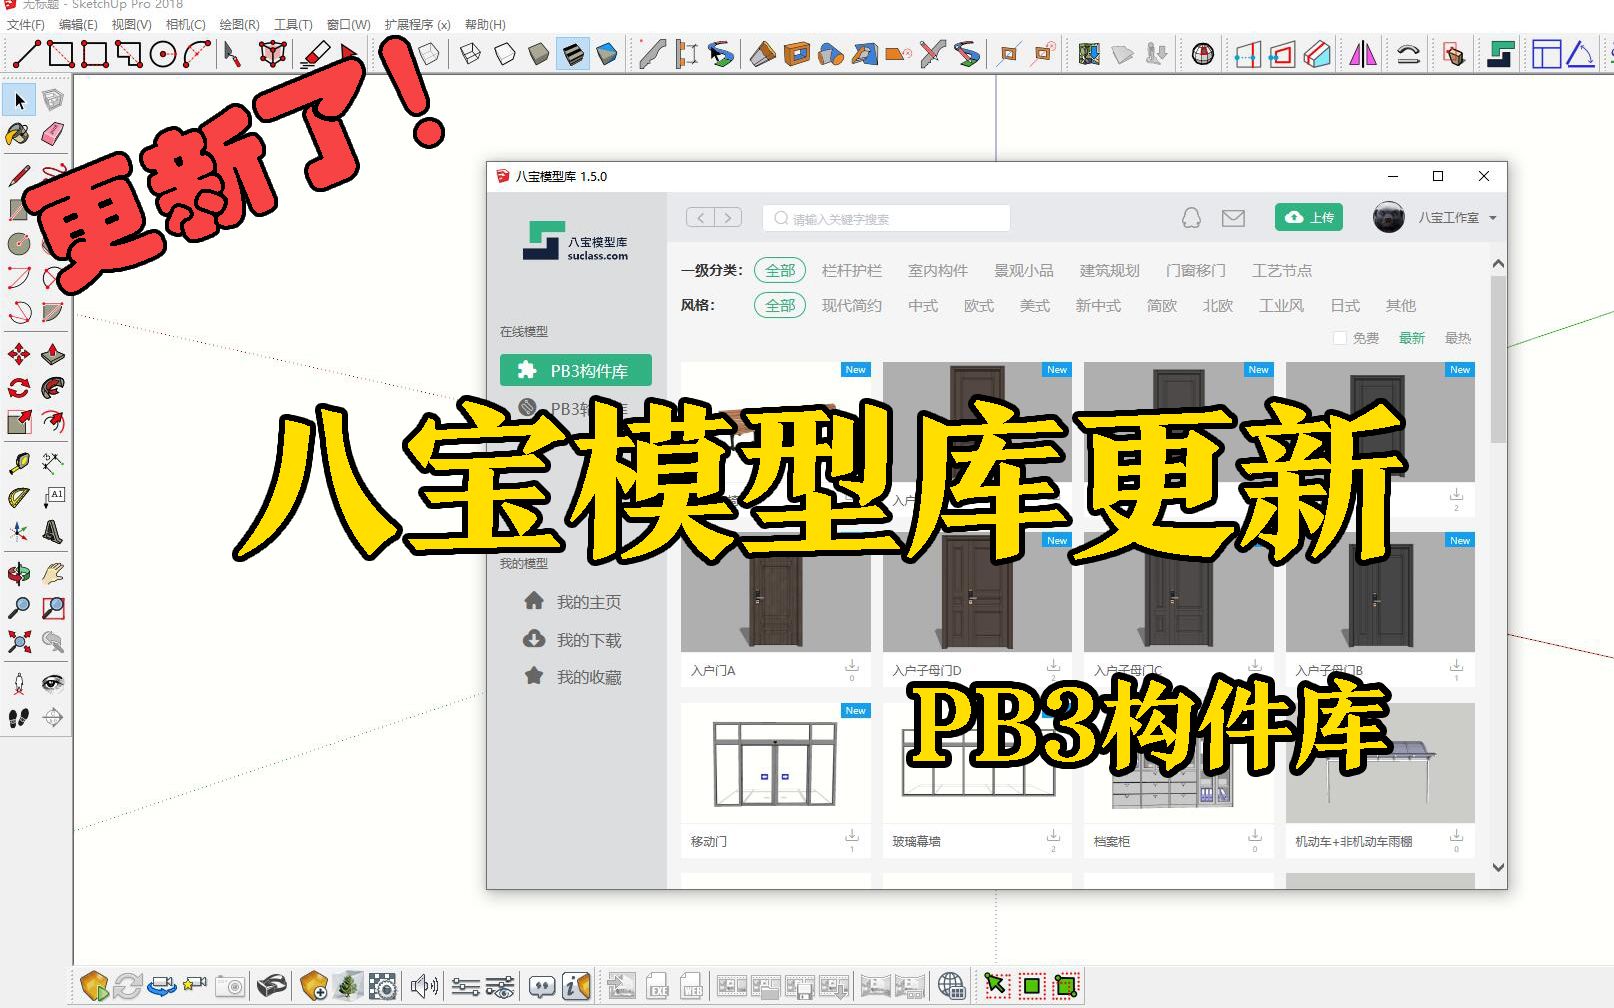Open the 帮助(H) menu
The image size is (1614, 1008).
[485, 24]
